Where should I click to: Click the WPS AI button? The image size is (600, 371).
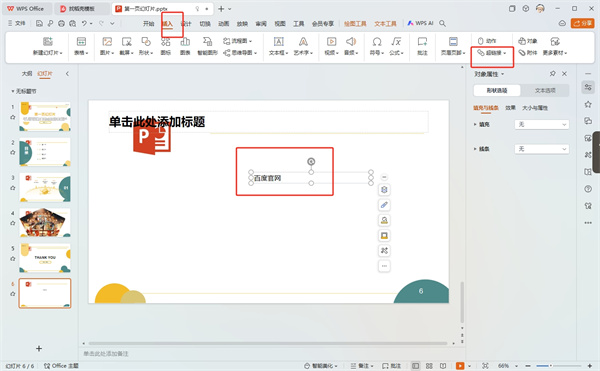point(420,23)
